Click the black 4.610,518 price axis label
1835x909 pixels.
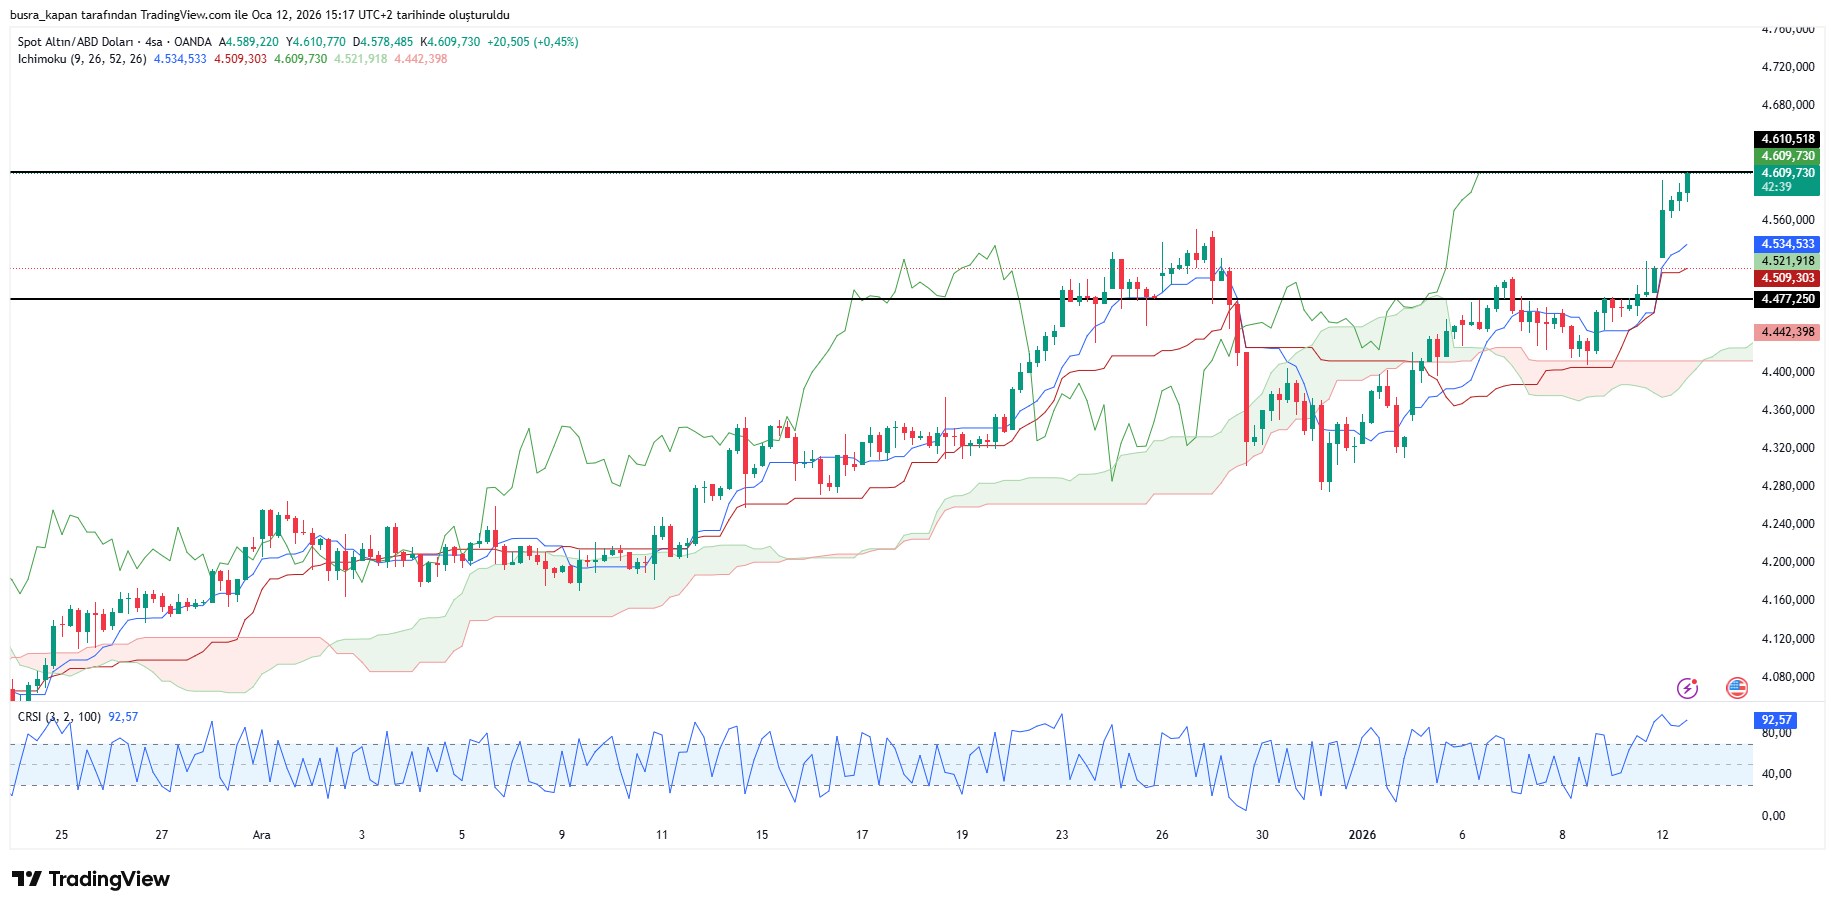1787,139
